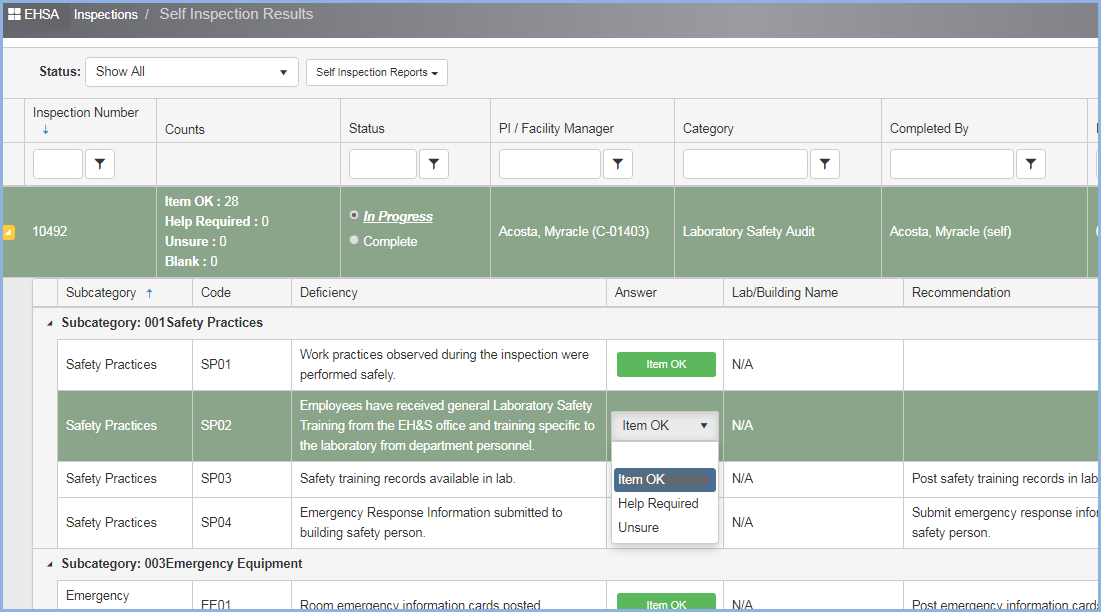Click the Inspections breadcrumb link
This screenshot has height=612, width=1101.
coord(106,15)
